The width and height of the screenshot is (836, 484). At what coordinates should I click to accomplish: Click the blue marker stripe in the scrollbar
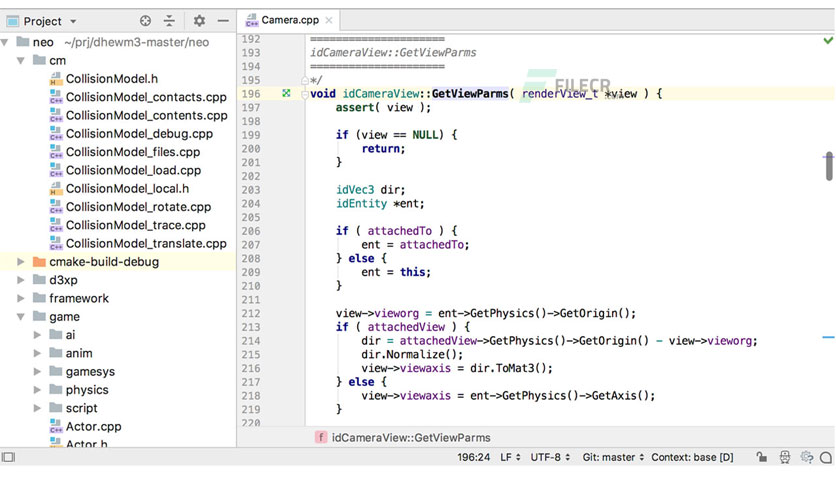tap(828, 337)
